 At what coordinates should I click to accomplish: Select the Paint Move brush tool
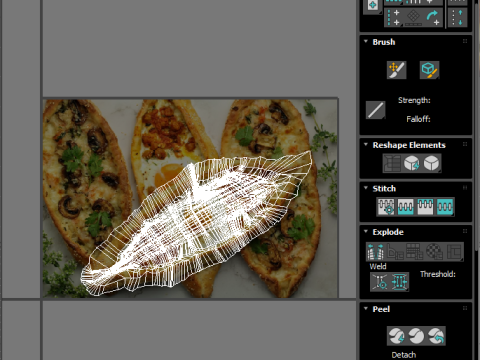[396, 70]
